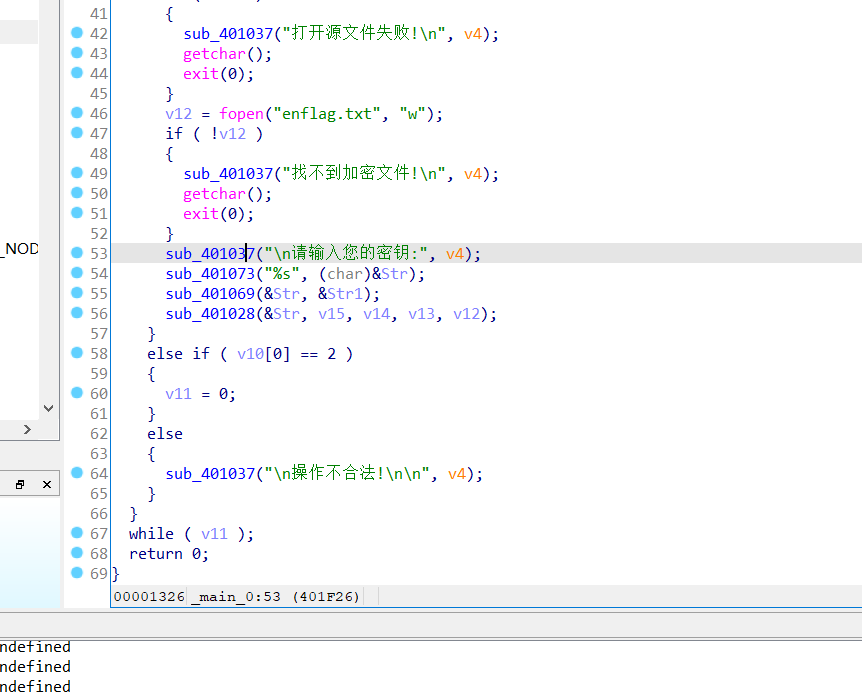Click getchar call on line 43
Image resolution: width=862 pixels, height=698 pixels.
click(214, 54)
